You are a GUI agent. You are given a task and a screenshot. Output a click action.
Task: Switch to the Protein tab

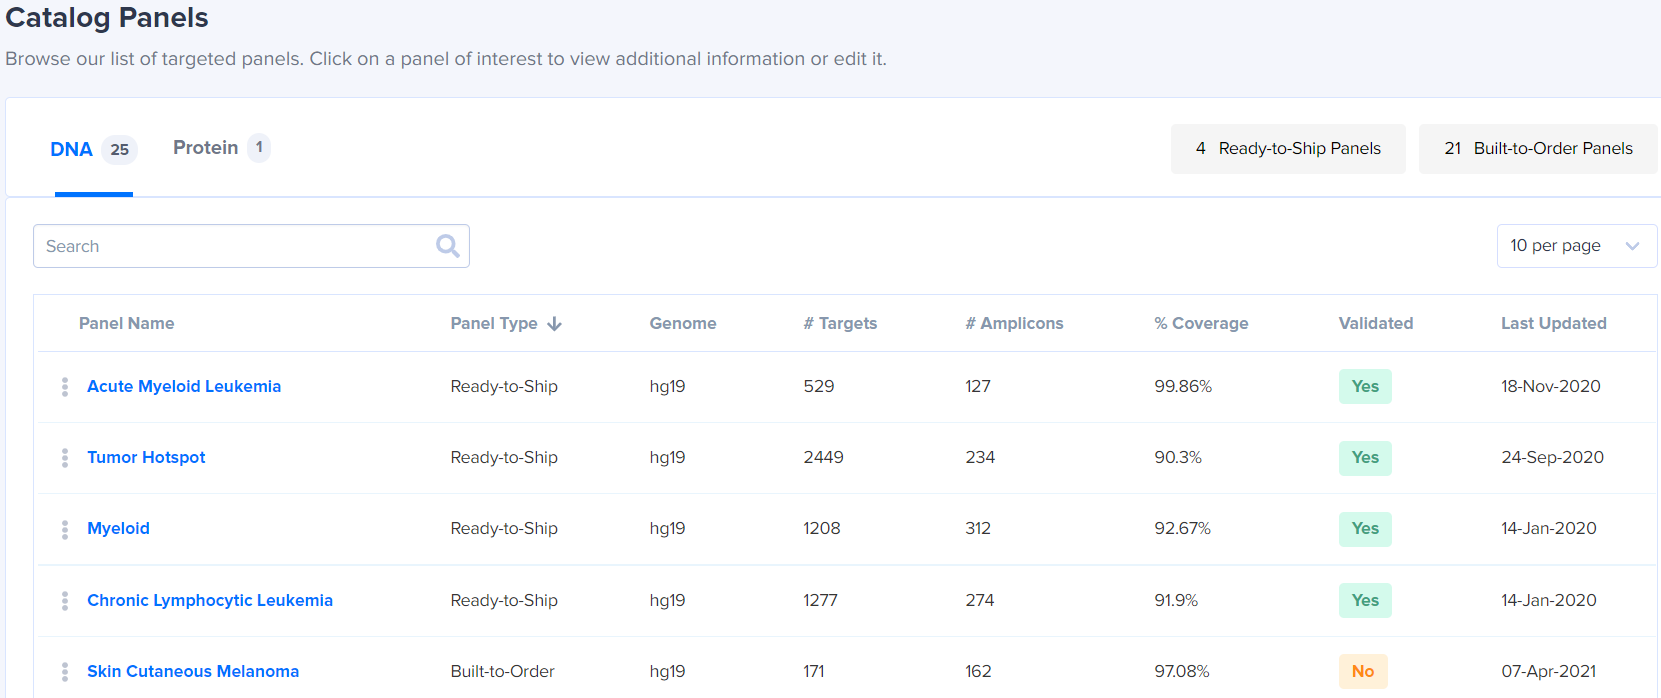(221, 148)
